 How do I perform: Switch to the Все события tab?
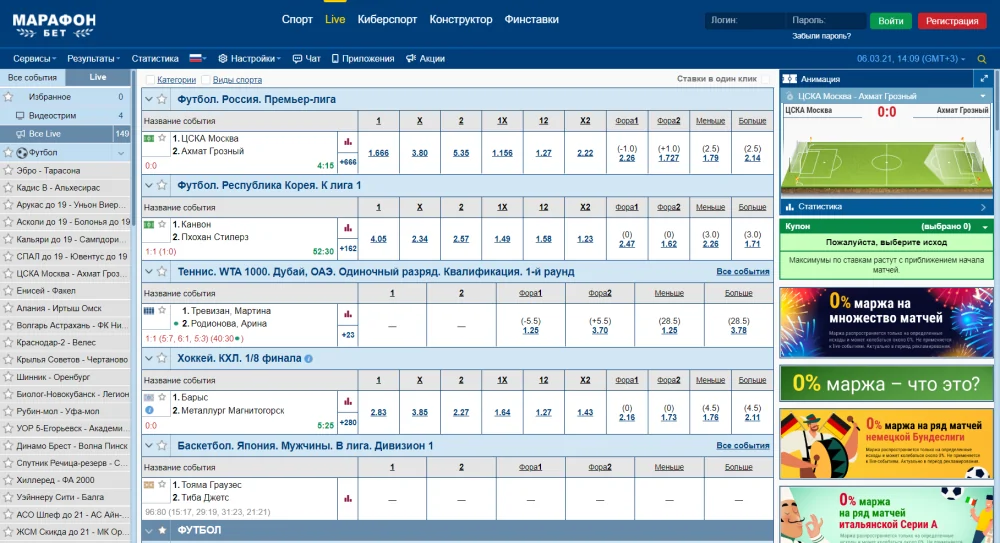(32, 77)
